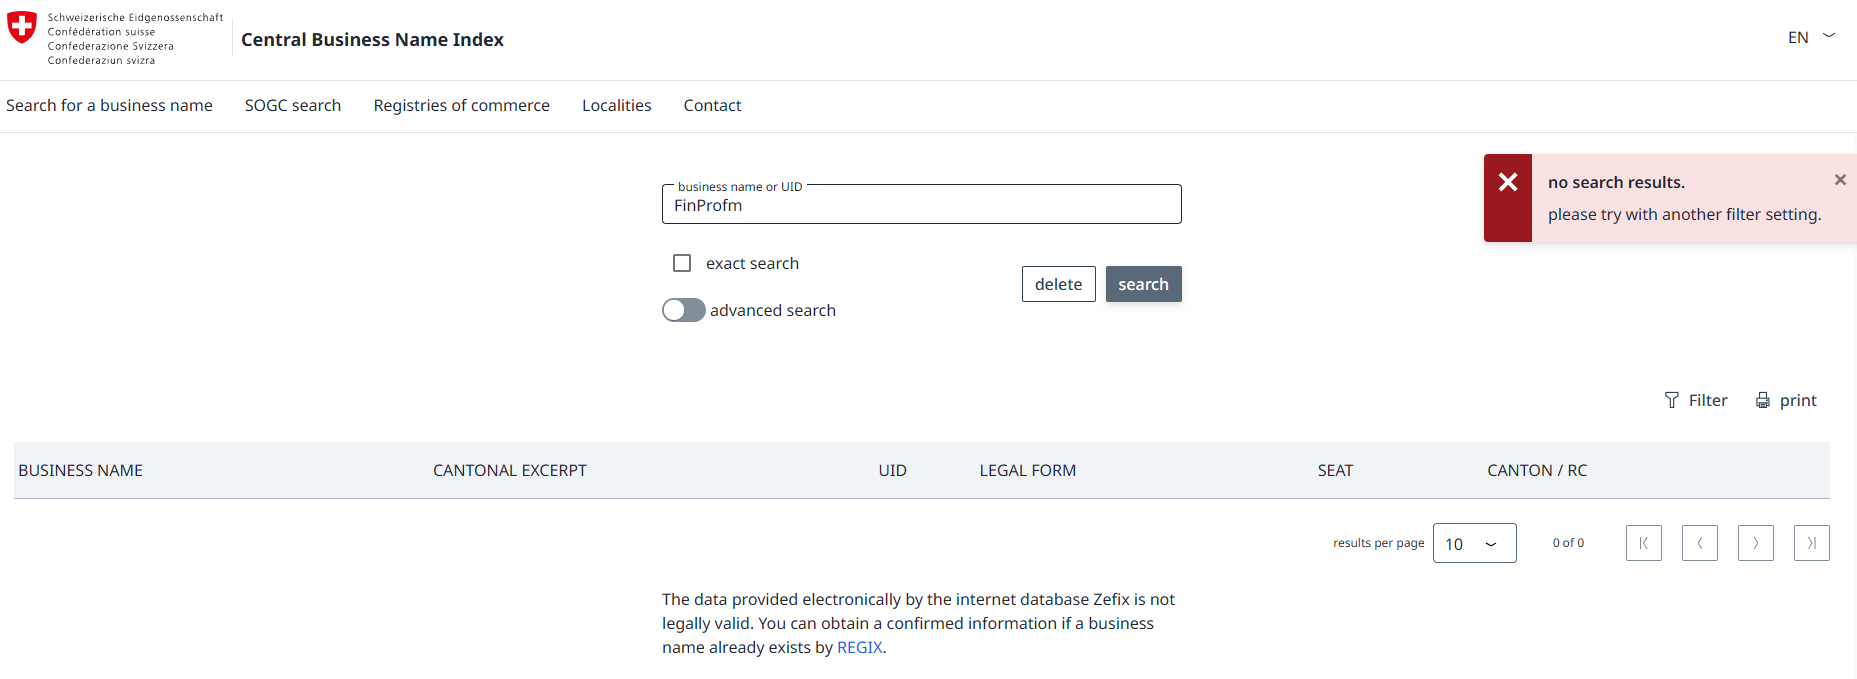
Task: Click the print printer icon
Action: (x=1762, y=400)
